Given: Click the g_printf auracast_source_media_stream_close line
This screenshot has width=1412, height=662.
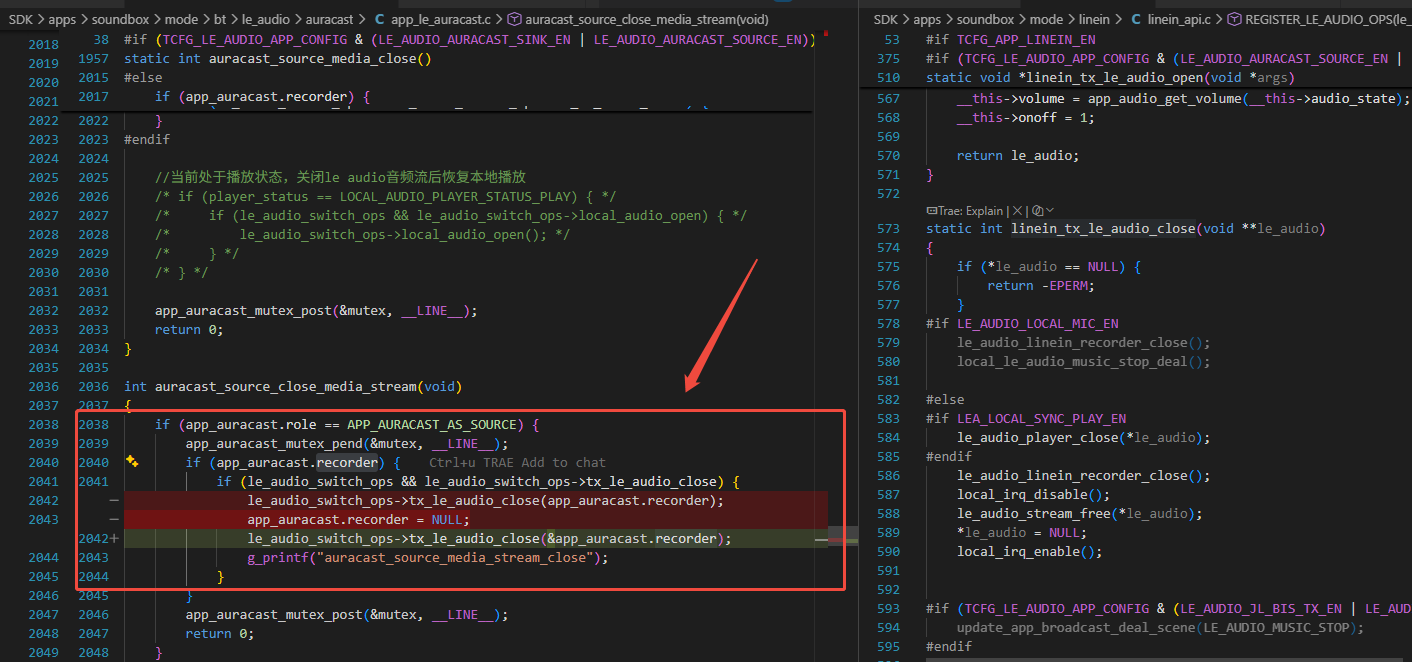Looking at the screenshot, I should click(428, 558).
